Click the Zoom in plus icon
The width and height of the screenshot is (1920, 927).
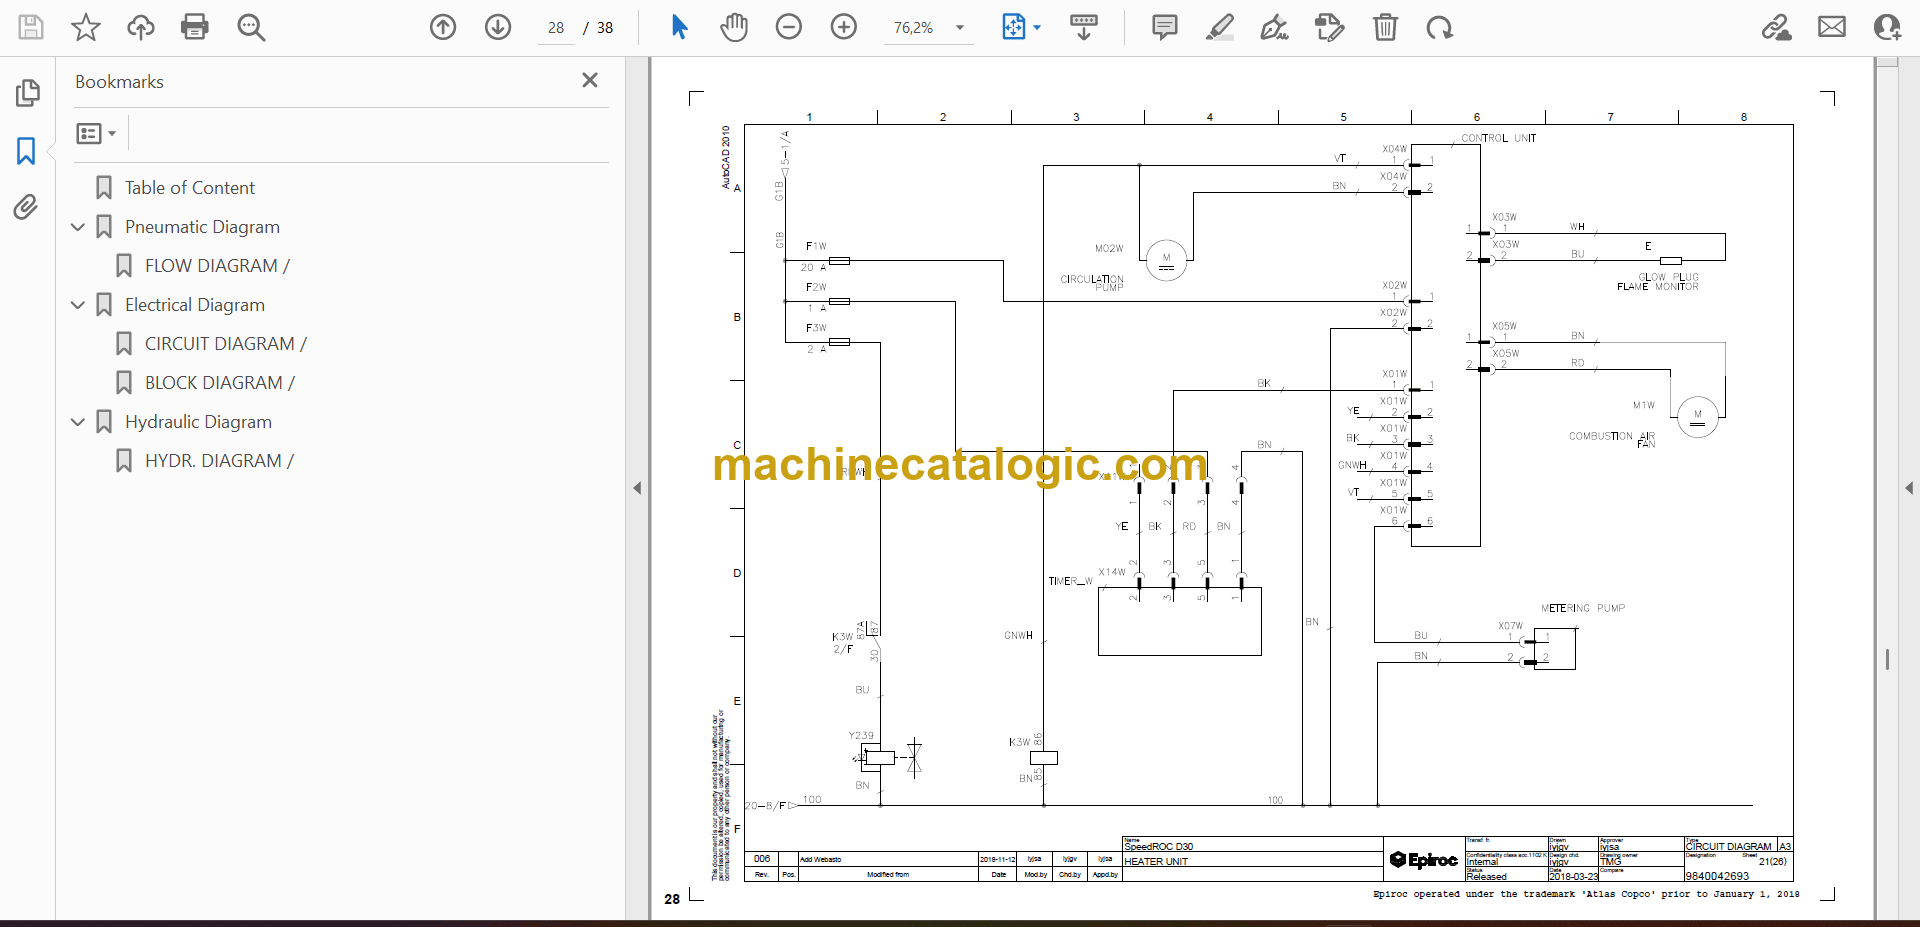pyautogui.click(x=844, y=27)
